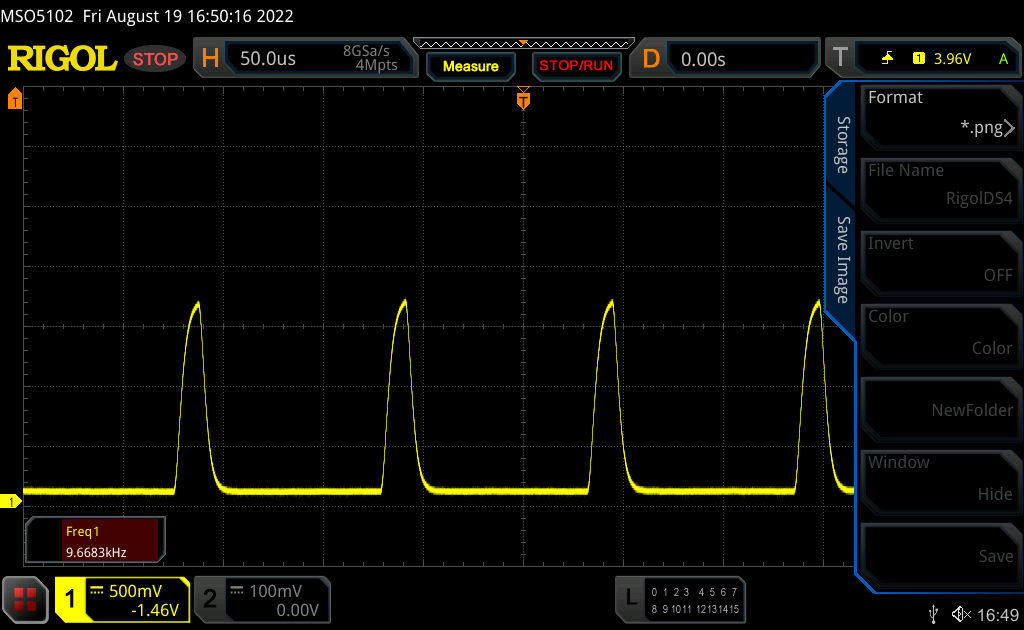Click the Save button
This screenshot has width=1024, height=630.
point(940,555)
